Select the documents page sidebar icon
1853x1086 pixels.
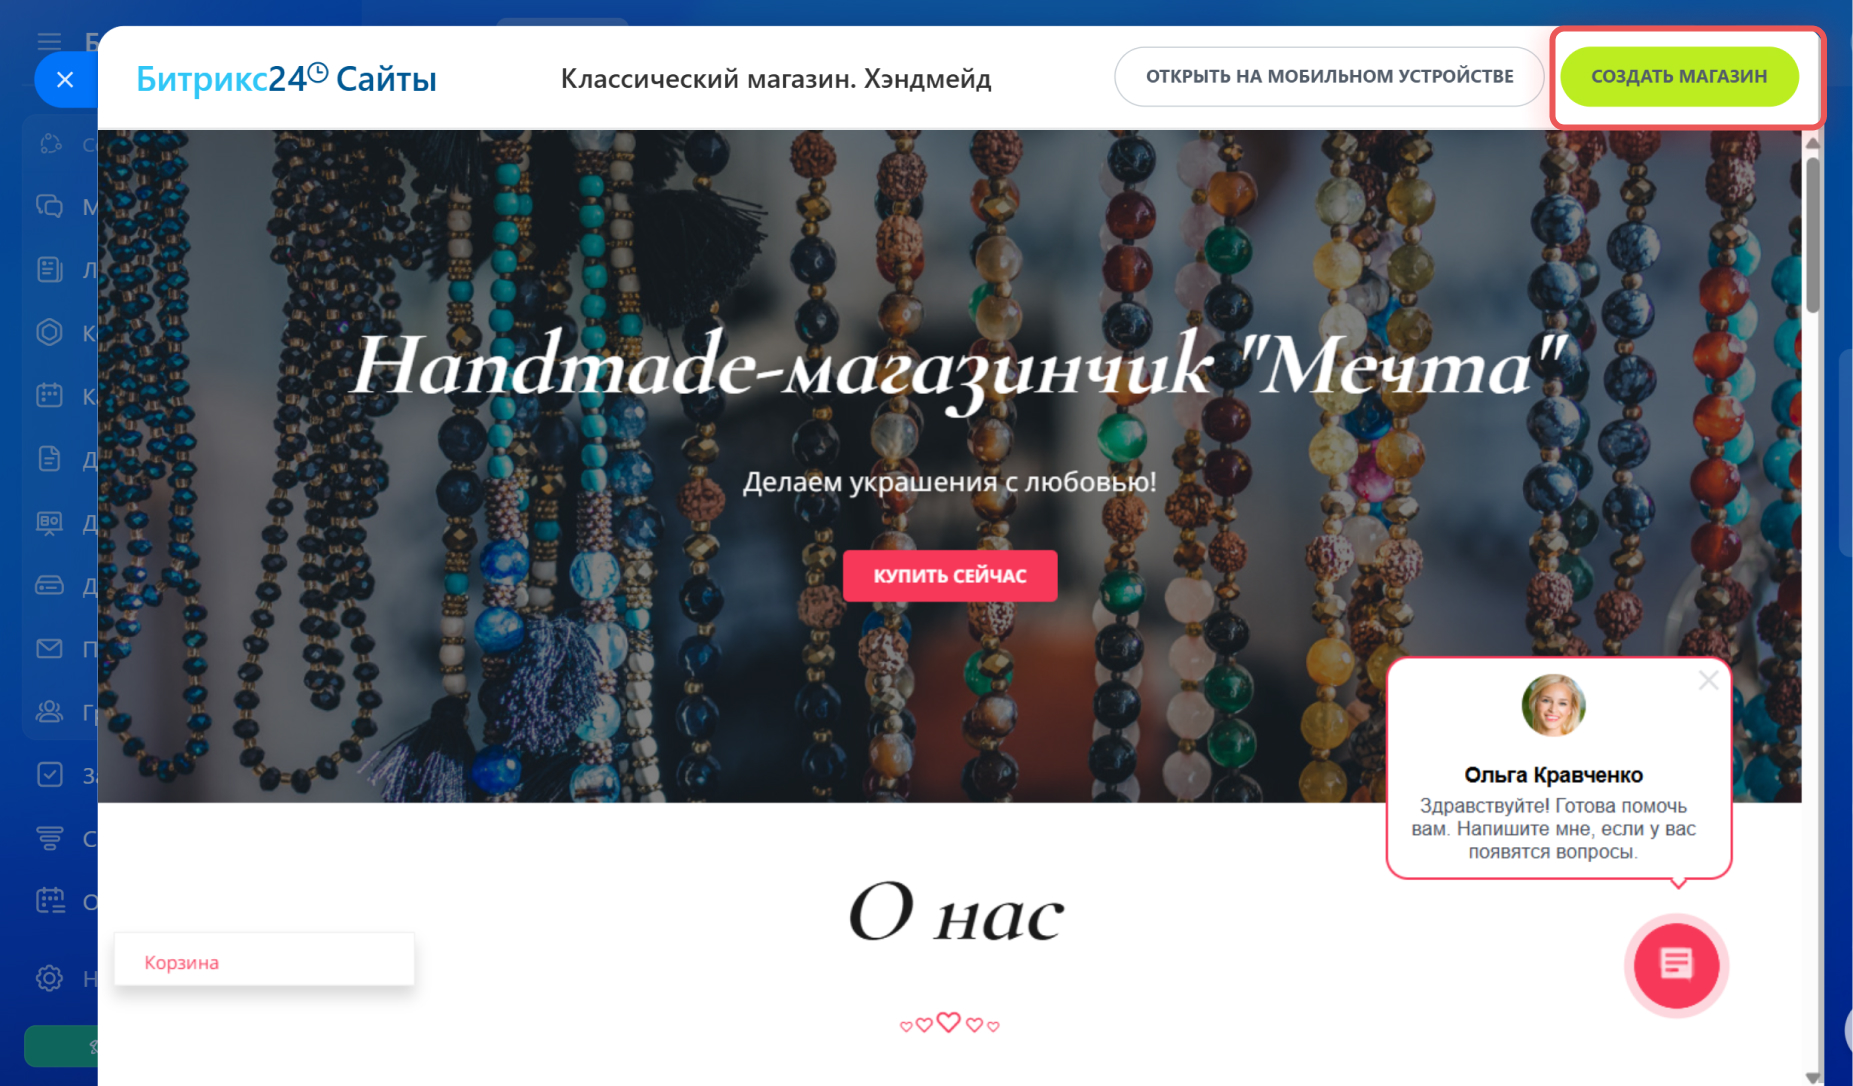[49, 458]
